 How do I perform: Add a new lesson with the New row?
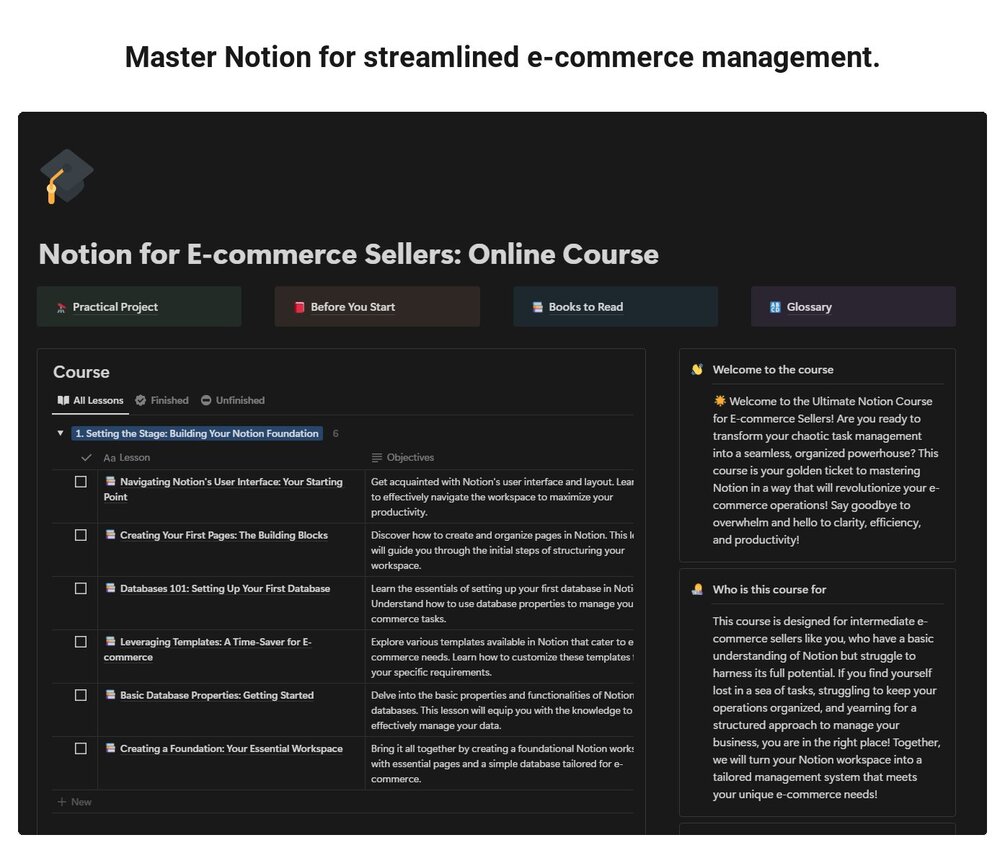[75, 802]
